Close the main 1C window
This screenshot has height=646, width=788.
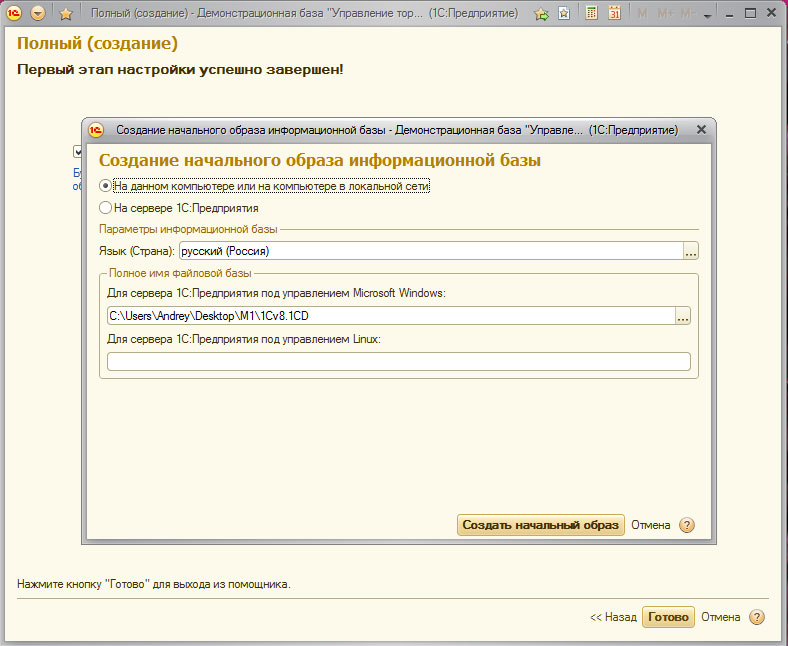coord(771,13)
